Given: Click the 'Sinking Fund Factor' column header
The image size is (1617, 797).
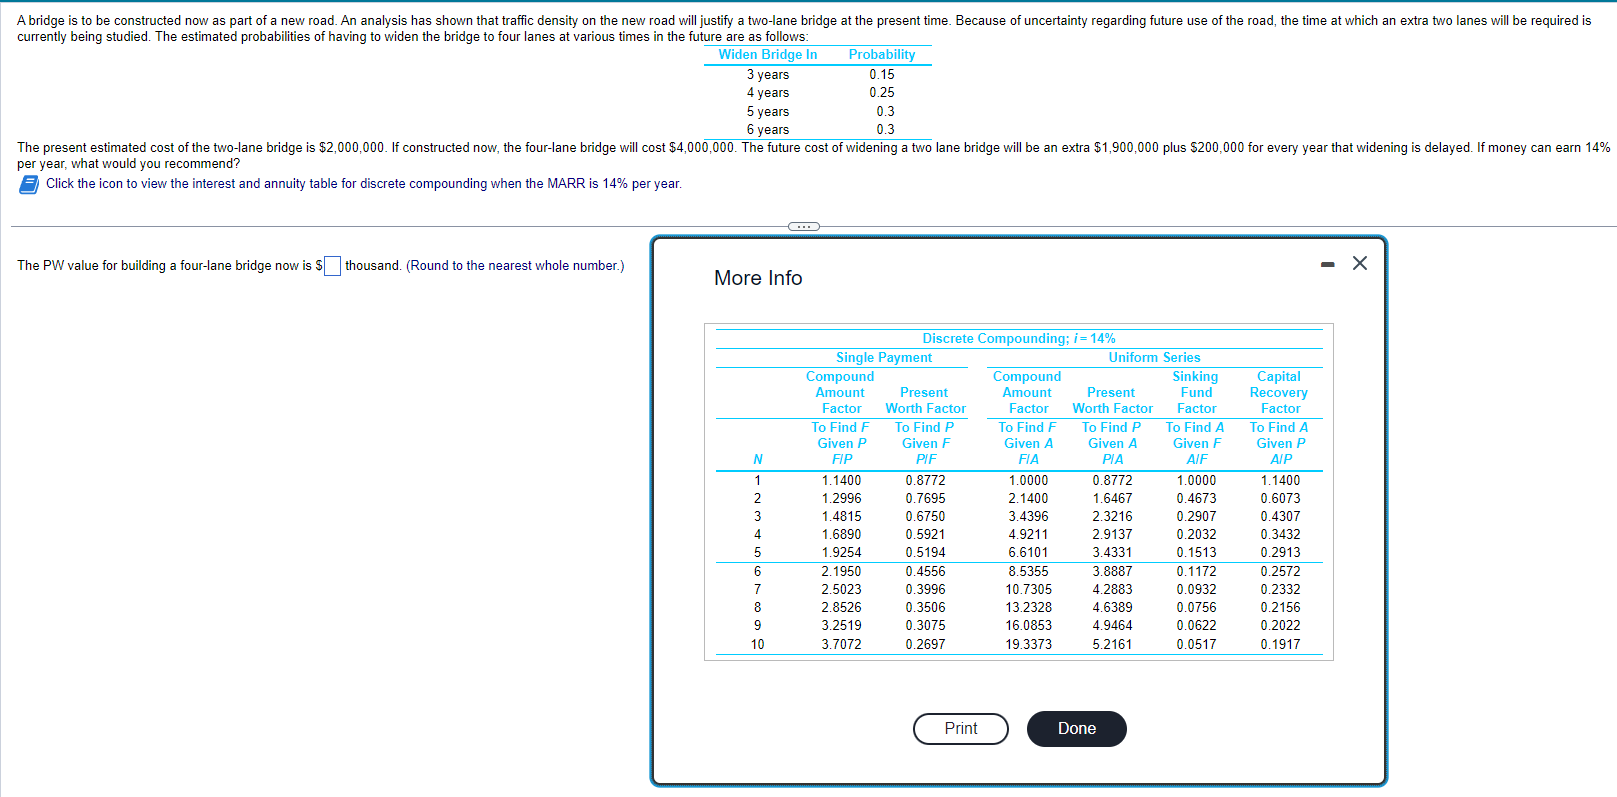Looking at the screenshot, I should pyautogui.click(x=1196, y=393).
